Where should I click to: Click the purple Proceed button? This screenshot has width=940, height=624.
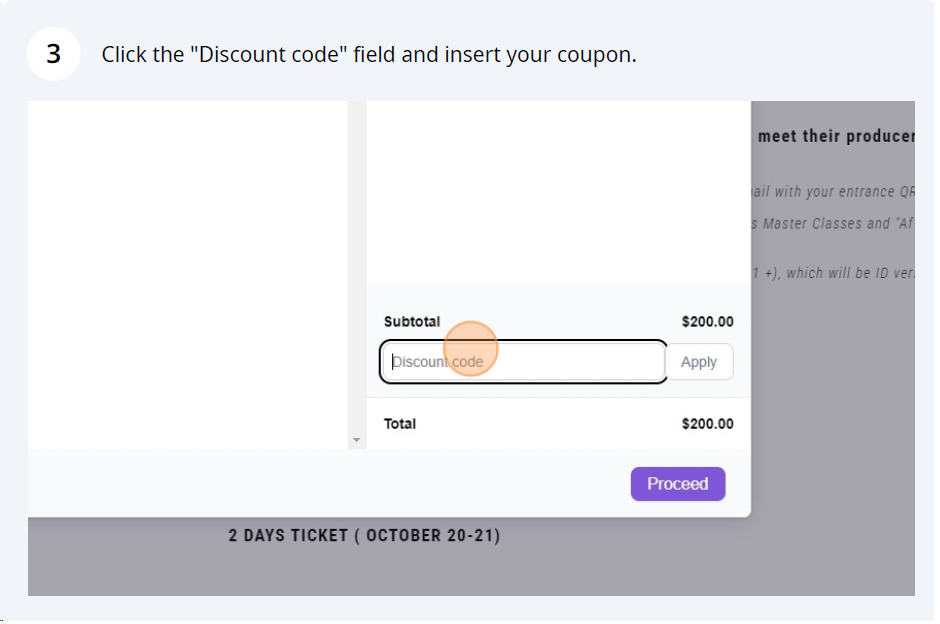(677, 484)
